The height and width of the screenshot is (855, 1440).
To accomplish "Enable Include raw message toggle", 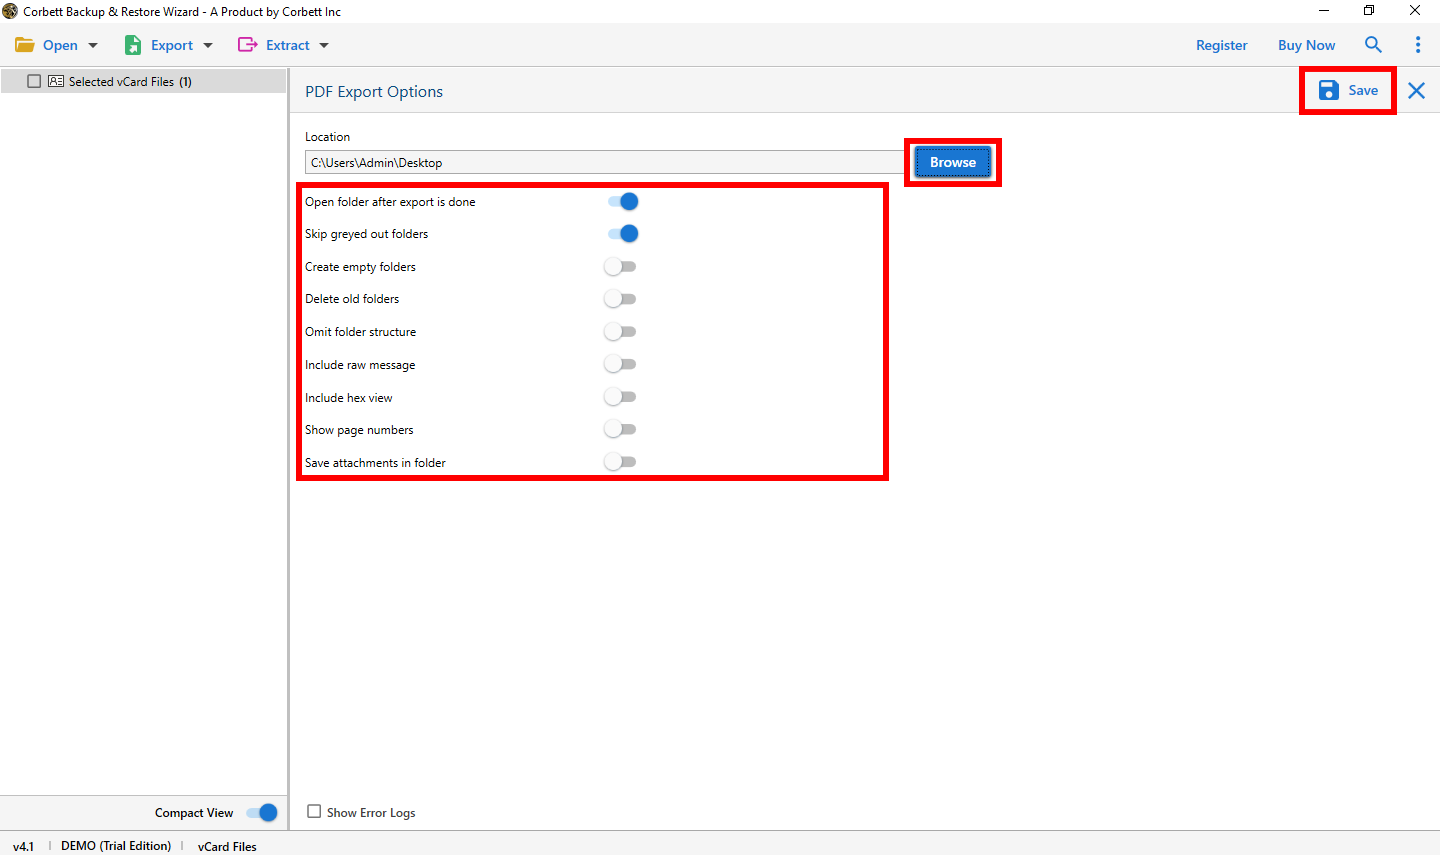I will [x=620, y=364].
